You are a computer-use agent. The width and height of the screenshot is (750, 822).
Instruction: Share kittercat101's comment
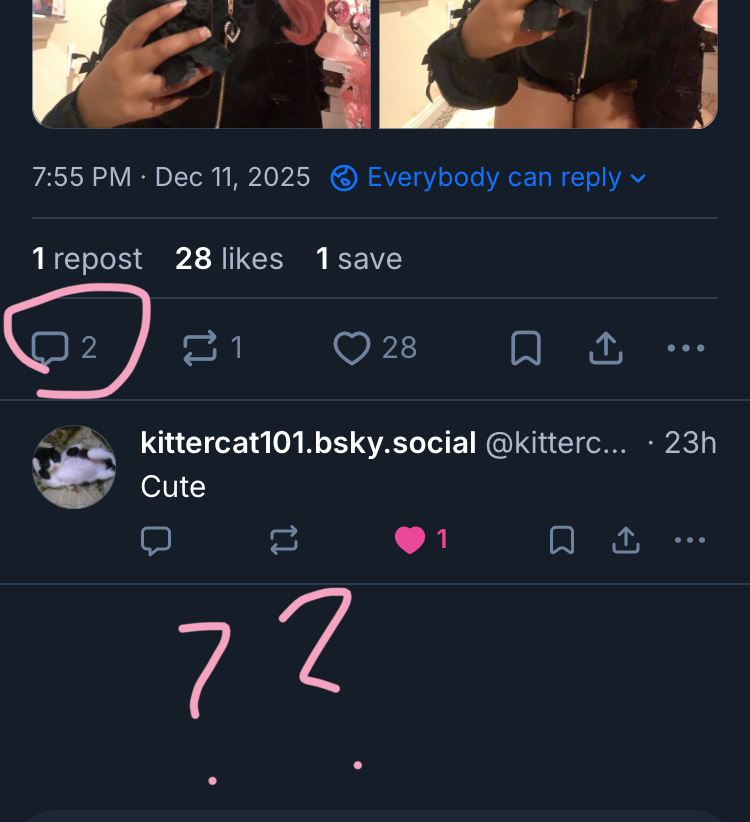tap(625, 541)
